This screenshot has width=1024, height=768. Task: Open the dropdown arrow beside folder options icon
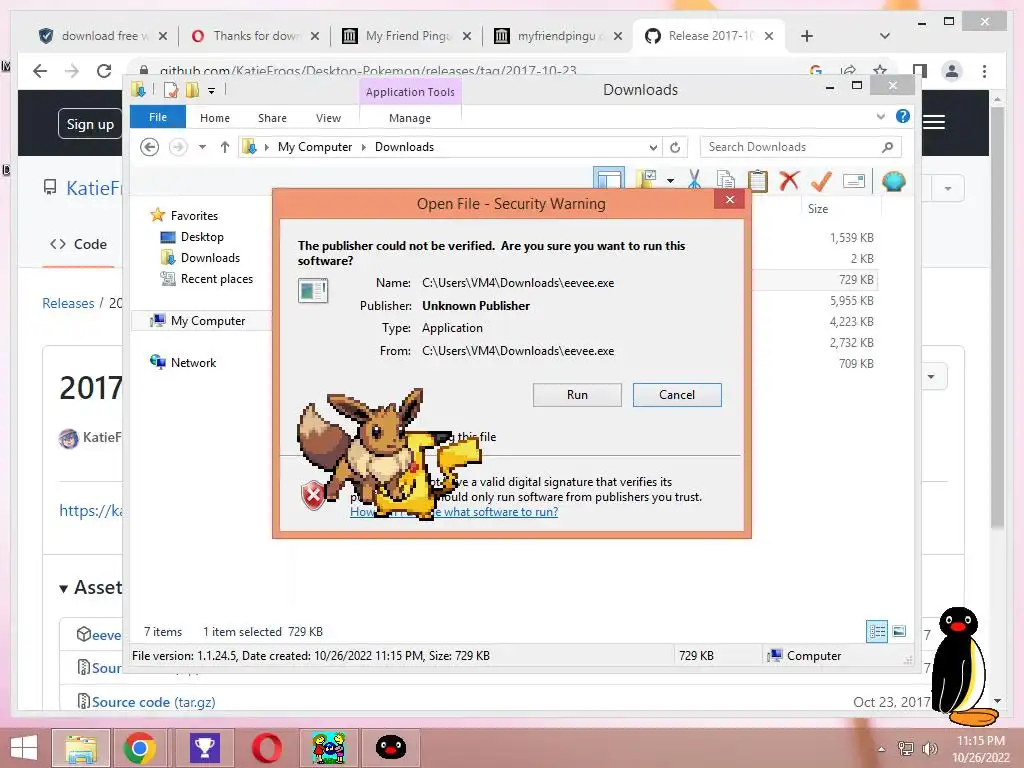(671, 180)
